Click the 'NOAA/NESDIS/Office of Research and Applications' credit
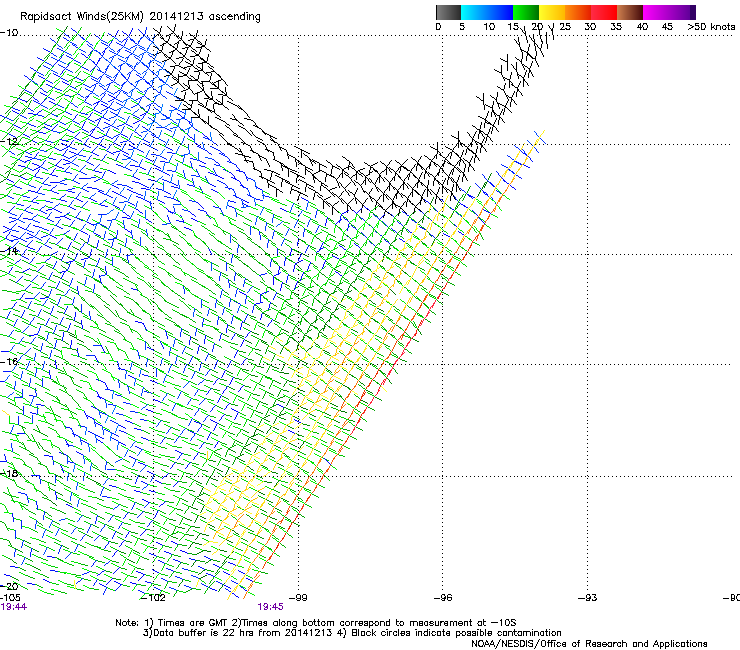740x650 pixels. [x=589, y=644]
